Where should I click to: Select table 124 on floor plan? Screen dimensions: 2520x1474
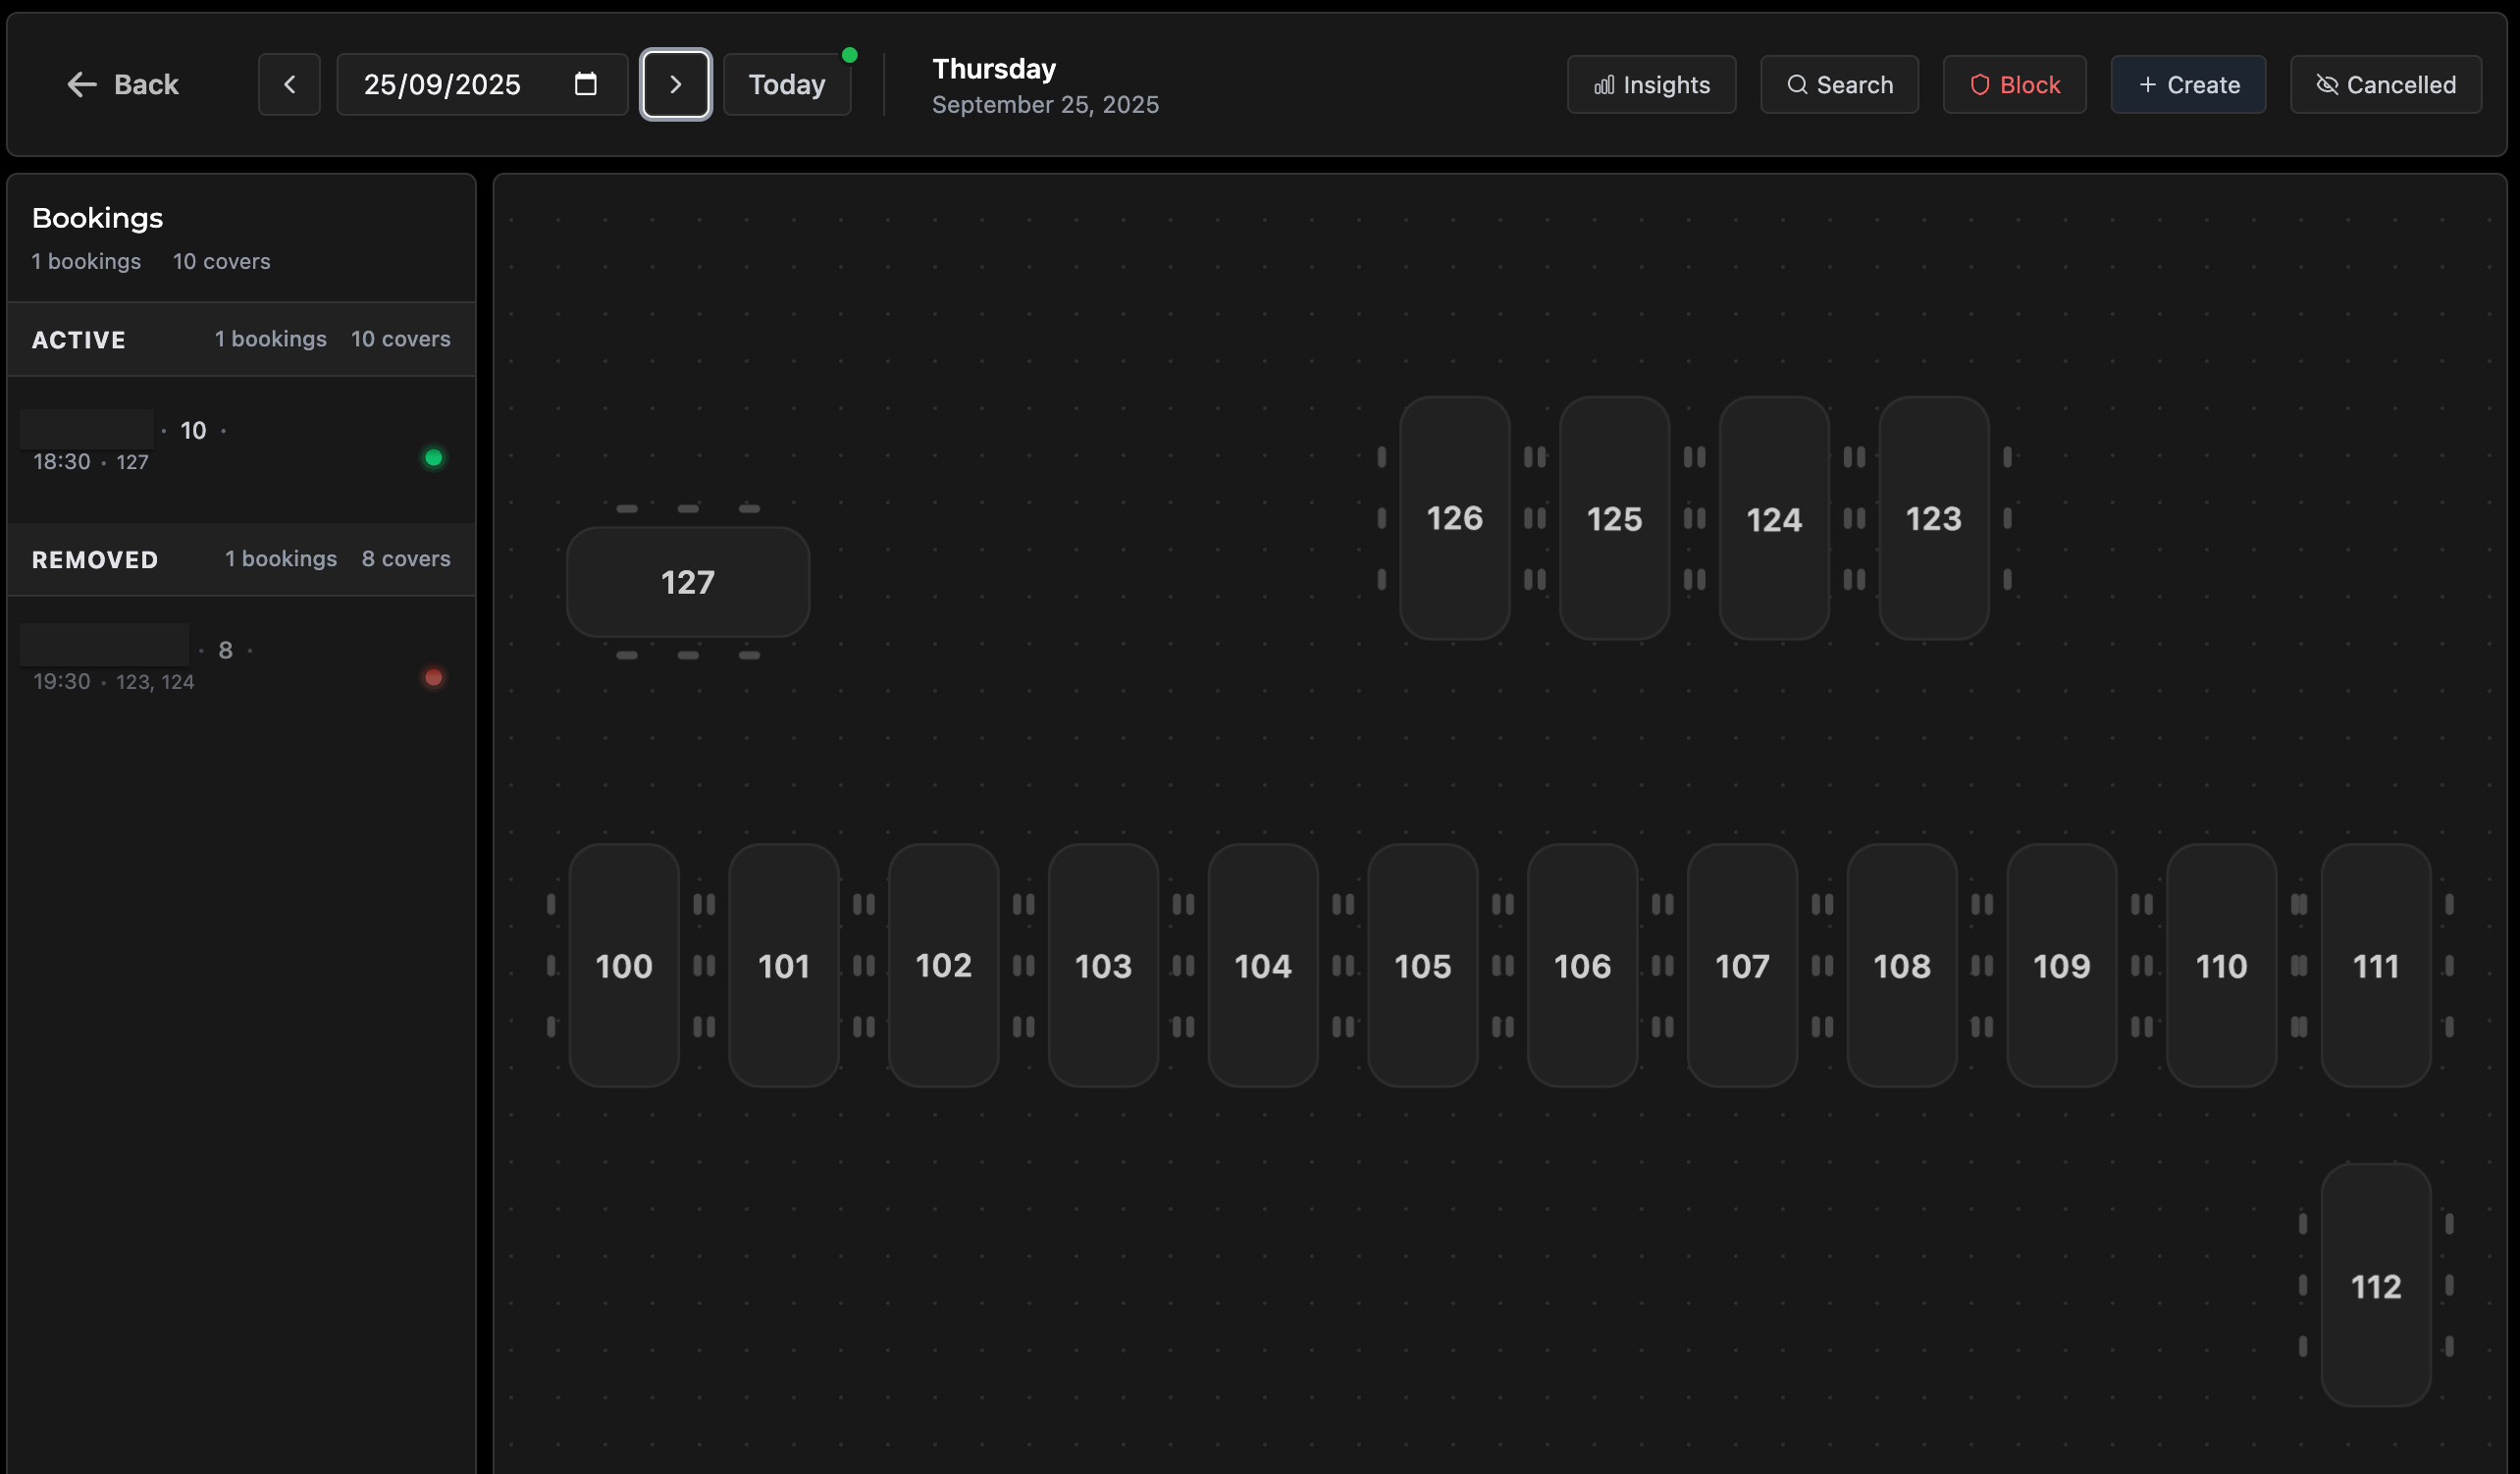1774,519
